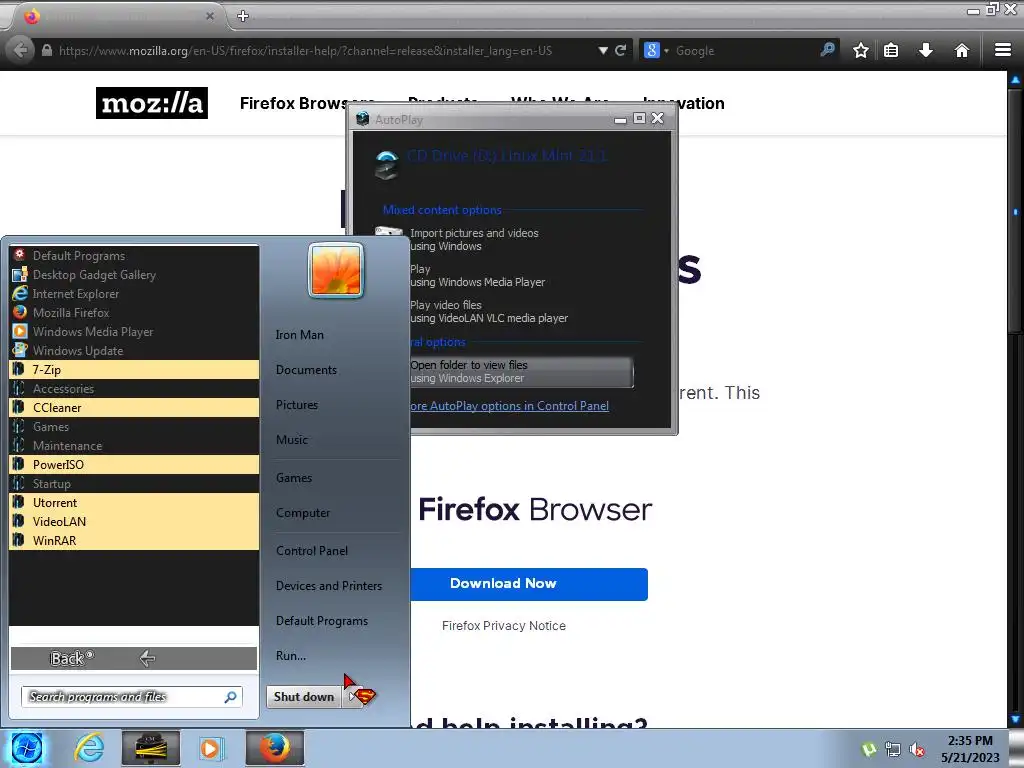Click the Start orb button
Viewport: 1024px width, 768px height.
coord(27,748)
